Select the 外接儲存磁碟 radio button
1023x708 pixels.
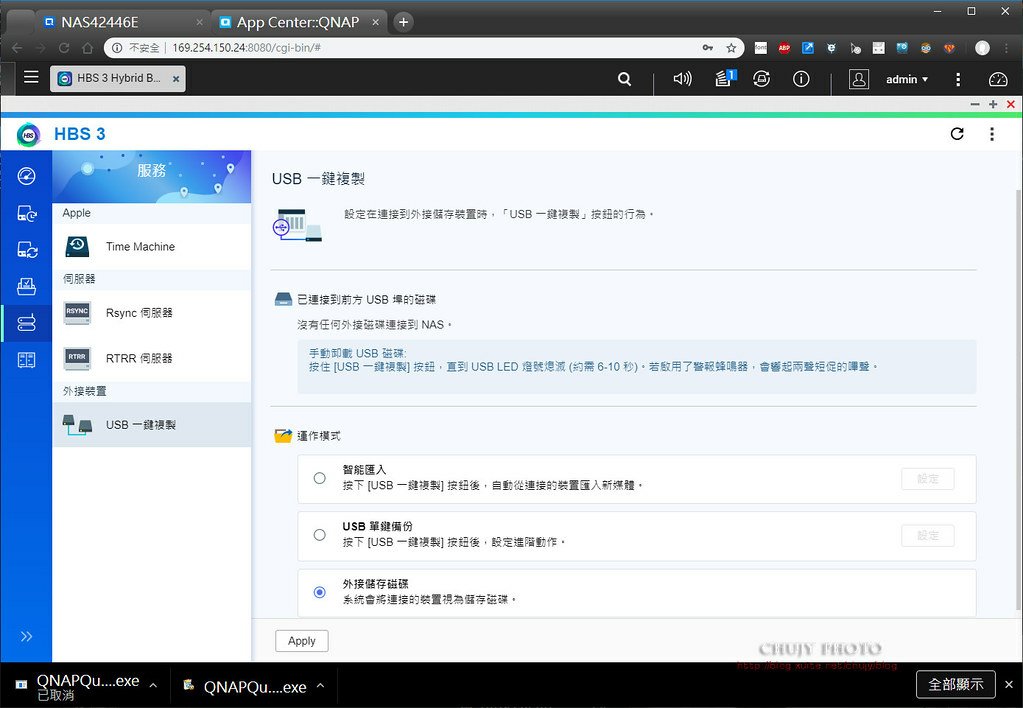point(319,593)
